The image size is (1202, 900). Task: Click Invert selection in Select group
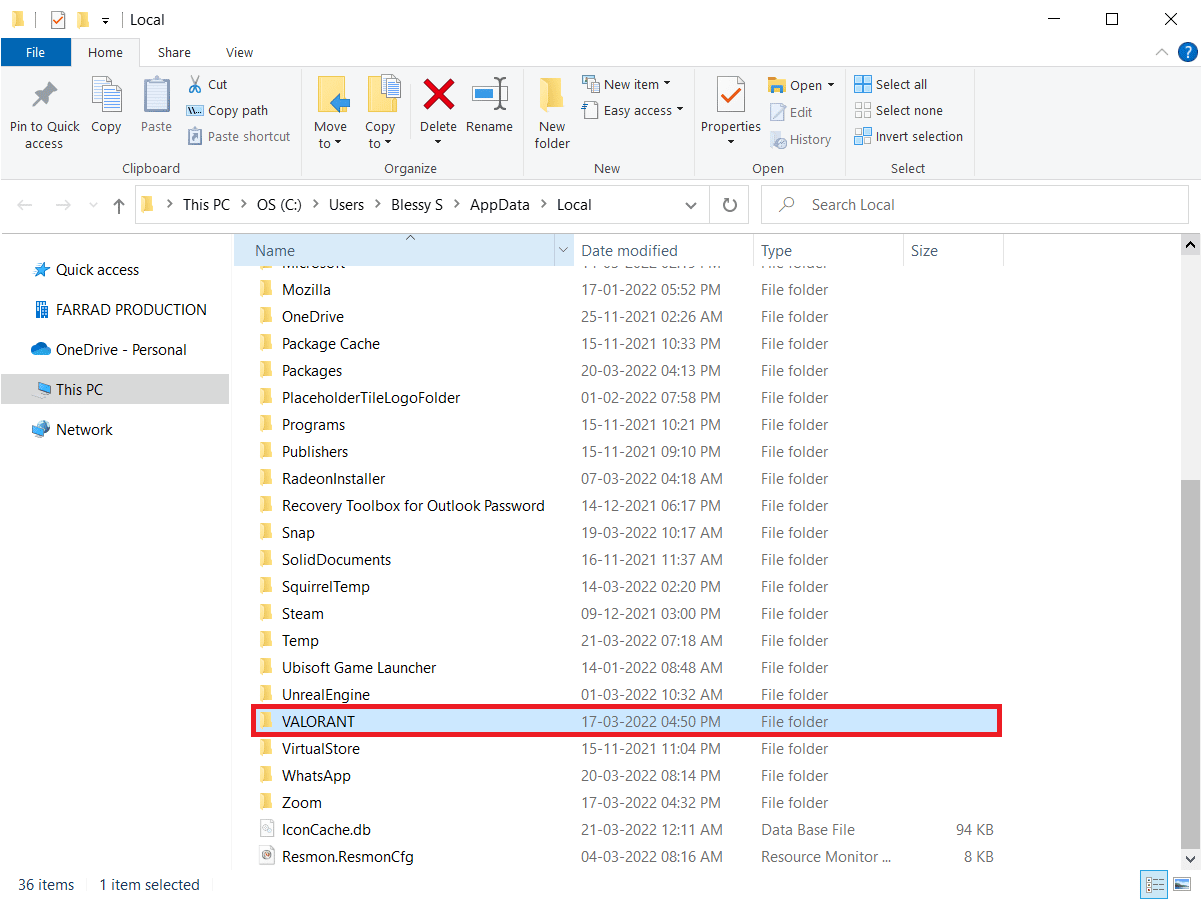[909, 137]
